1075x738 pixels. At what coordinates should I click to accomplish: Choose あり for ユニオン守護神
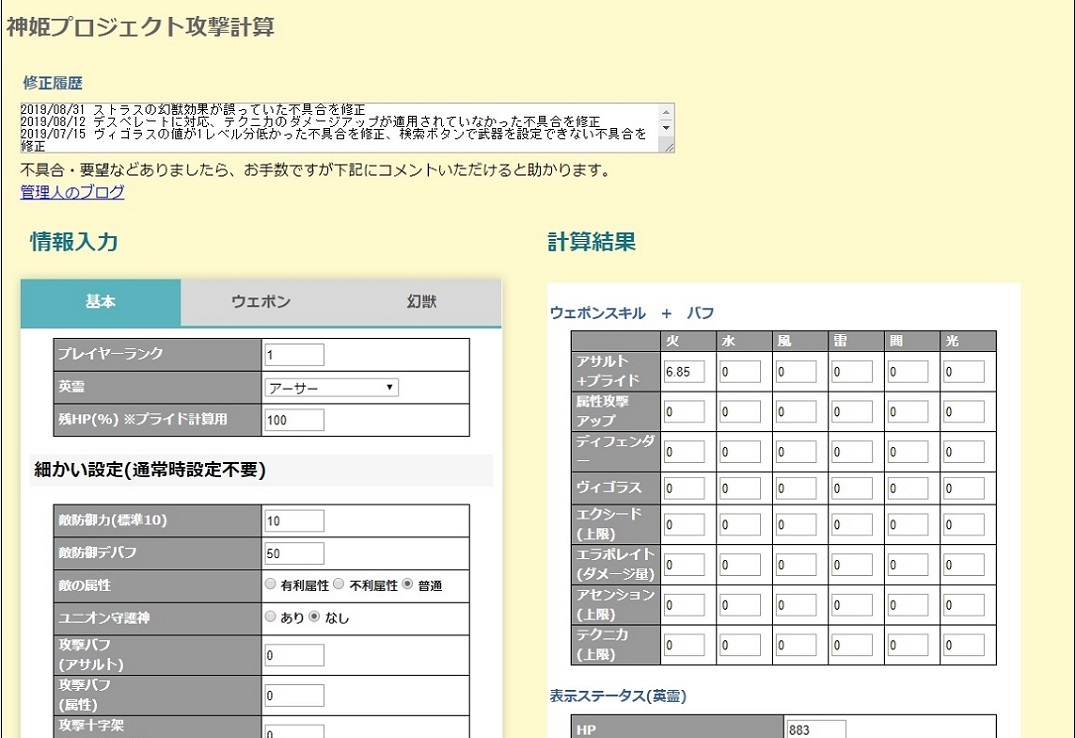point(270,617)
